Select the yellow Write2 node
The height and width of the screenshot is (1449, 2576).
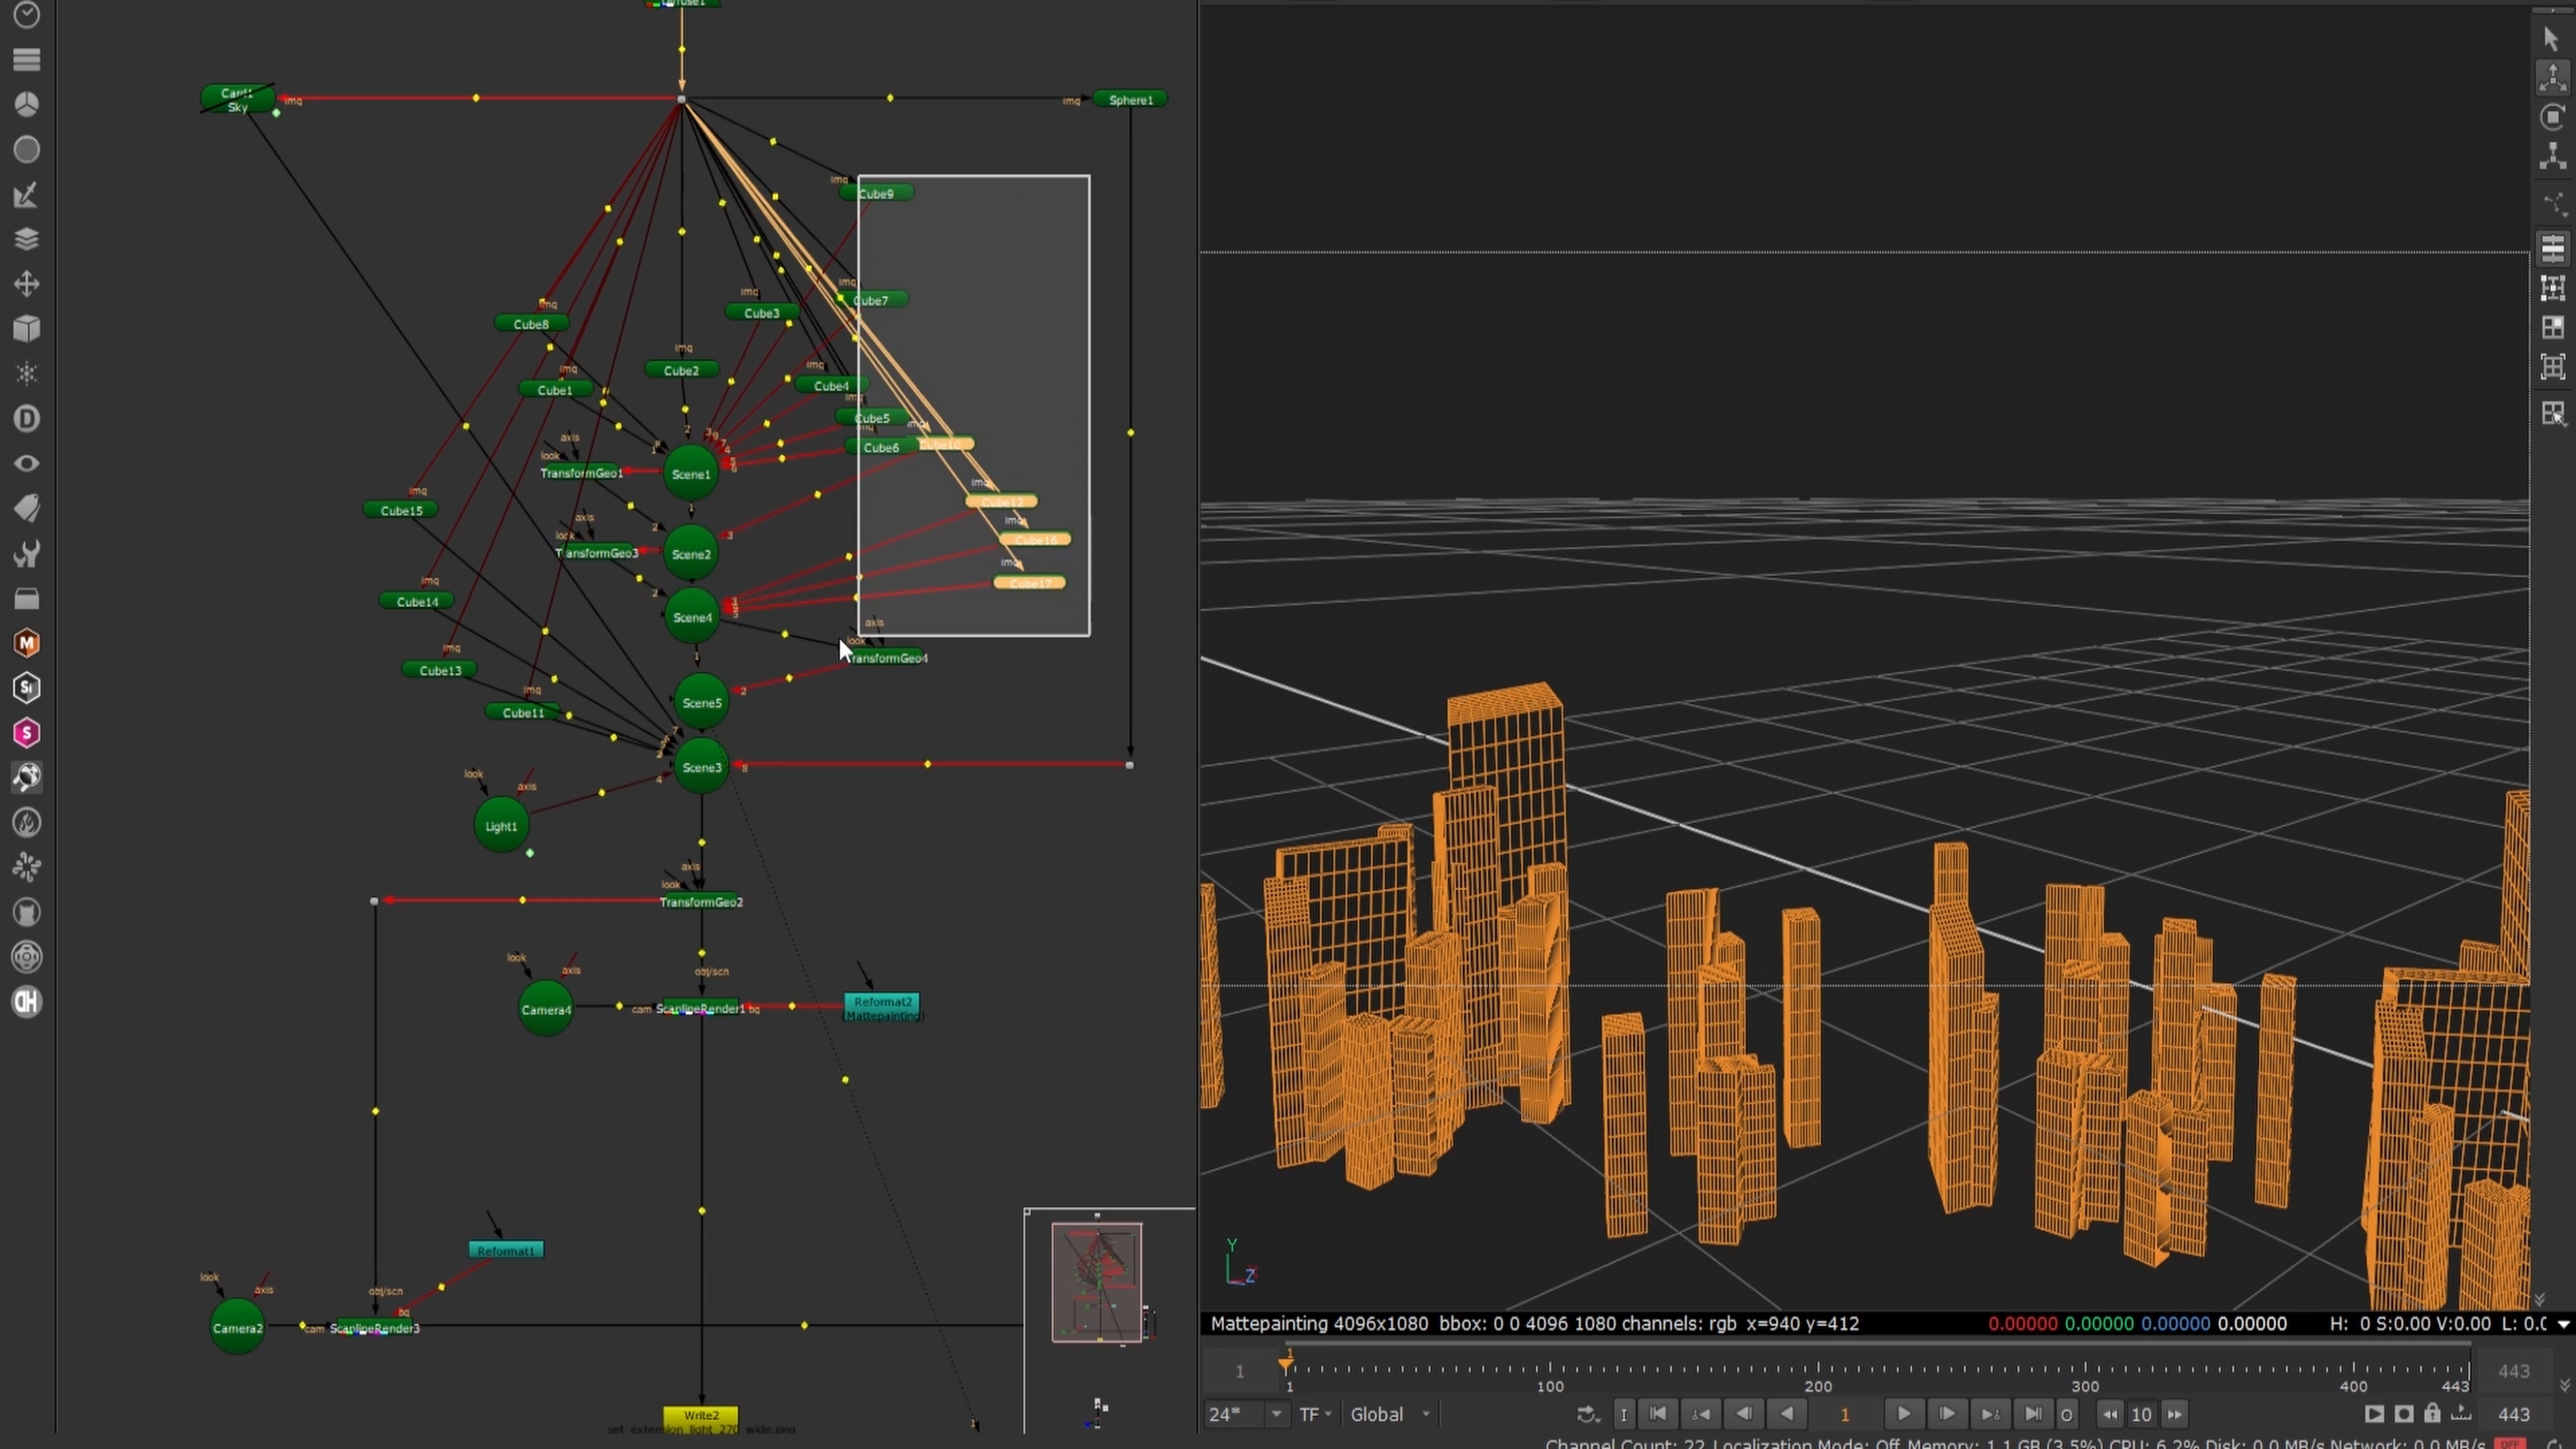pos(700,1415)
